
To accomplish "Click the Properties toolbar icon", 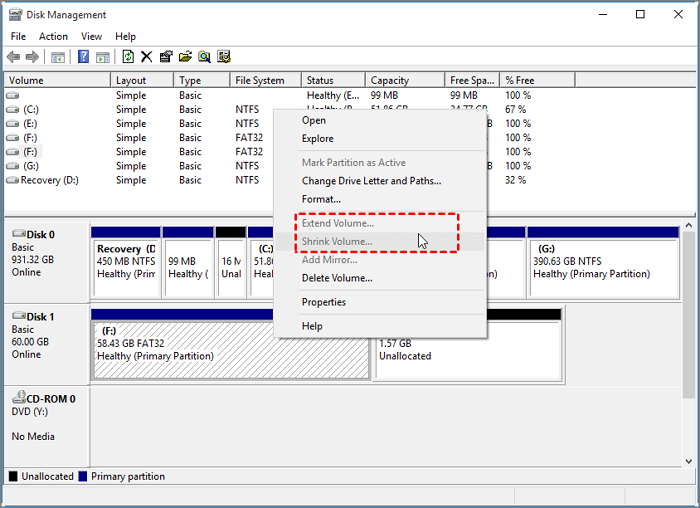I will click(166, 57).
